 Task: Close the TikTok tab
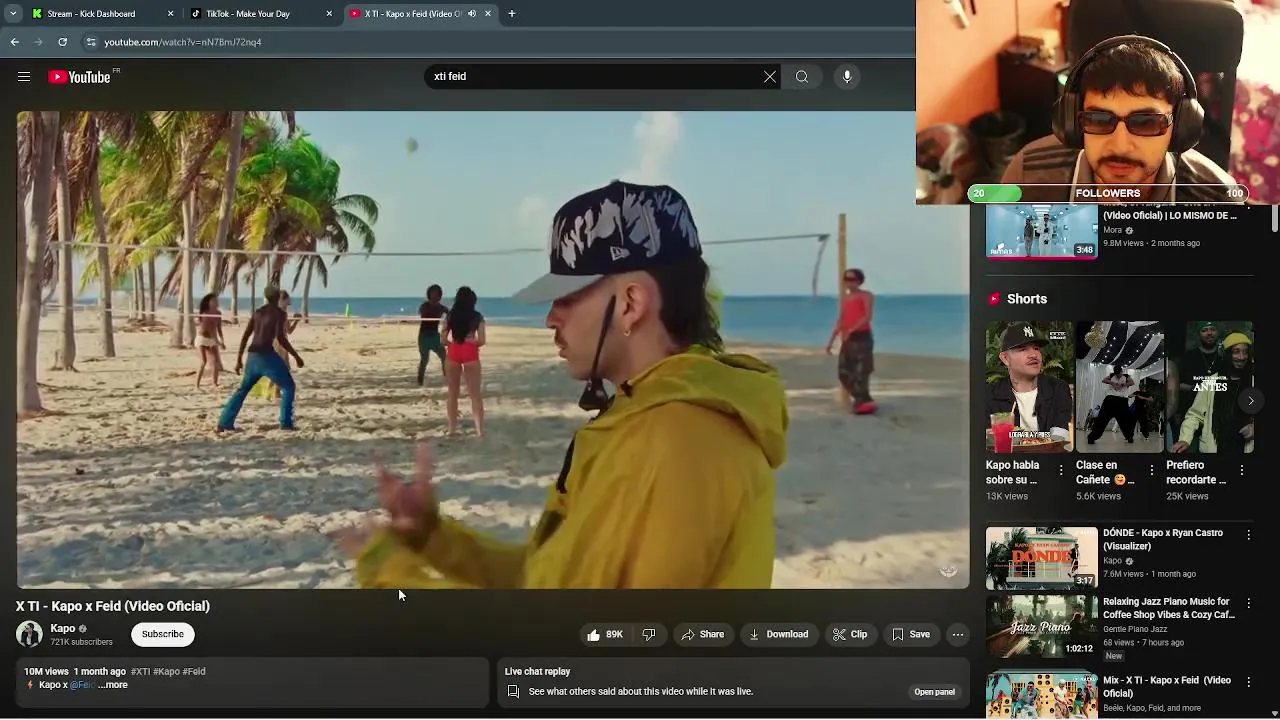tap(329, 14)
